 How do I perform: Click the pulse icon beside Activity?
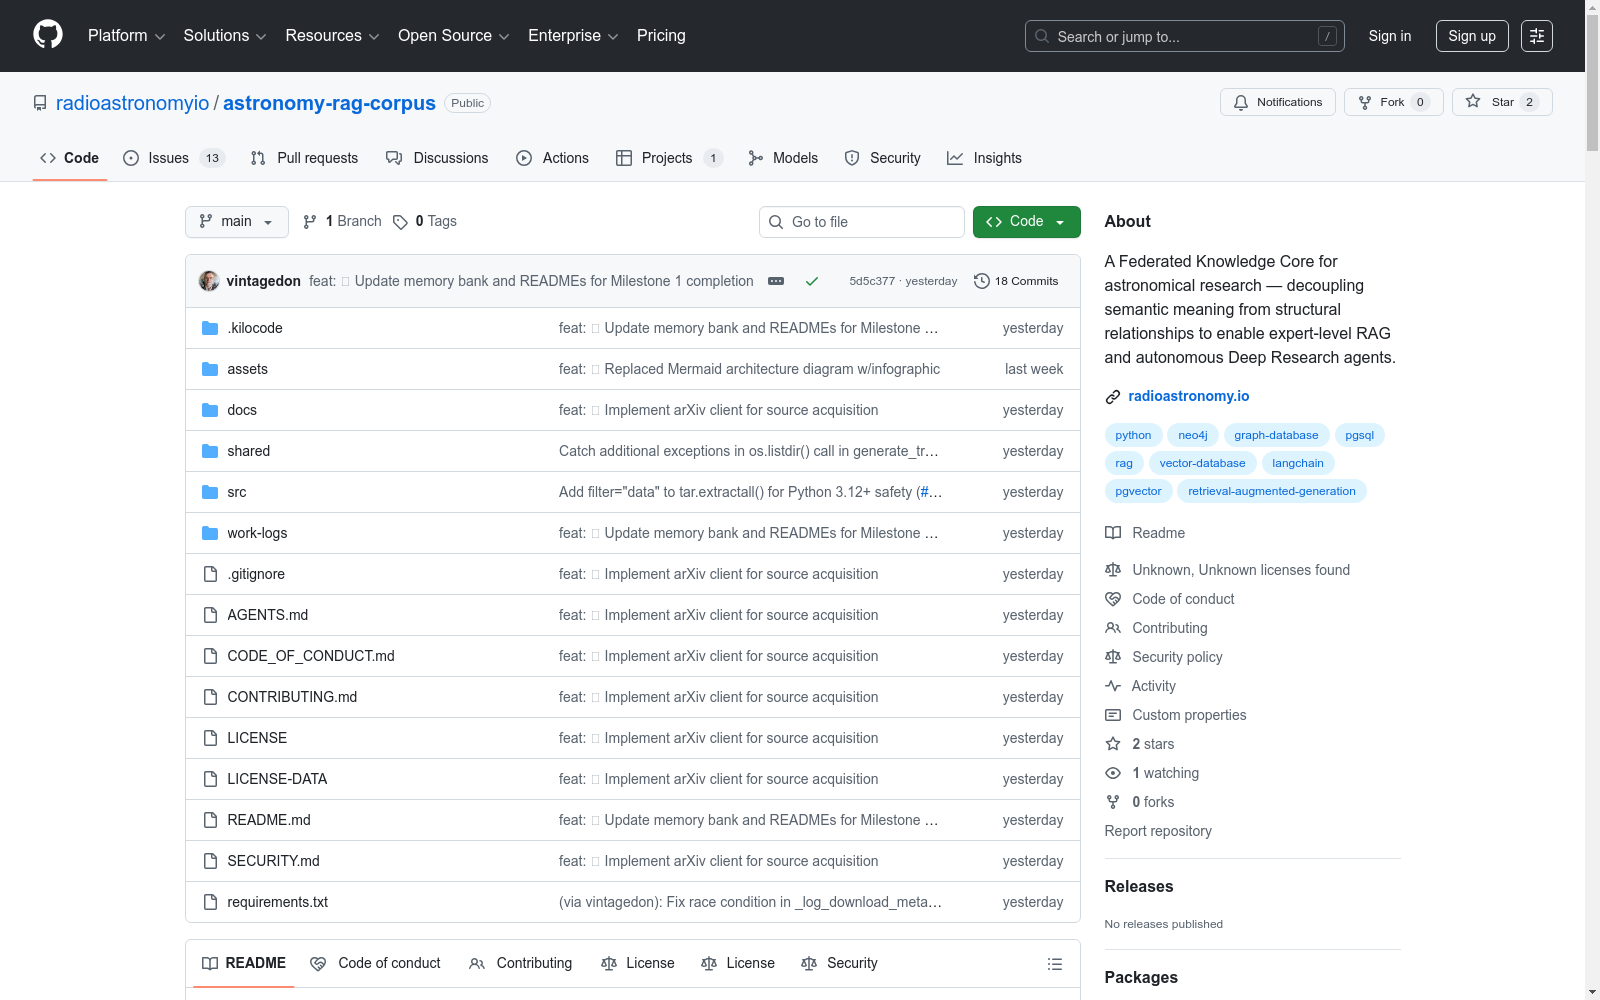1113,686
